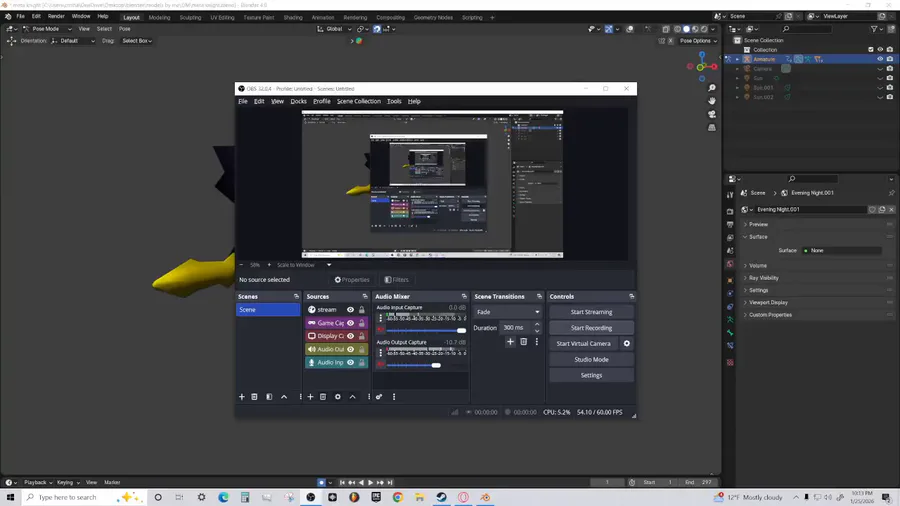The width and height of the screenshot is (900, 506).
Task: Switch to Blender Shading workspace tab
Action: [x=293, y=18]
